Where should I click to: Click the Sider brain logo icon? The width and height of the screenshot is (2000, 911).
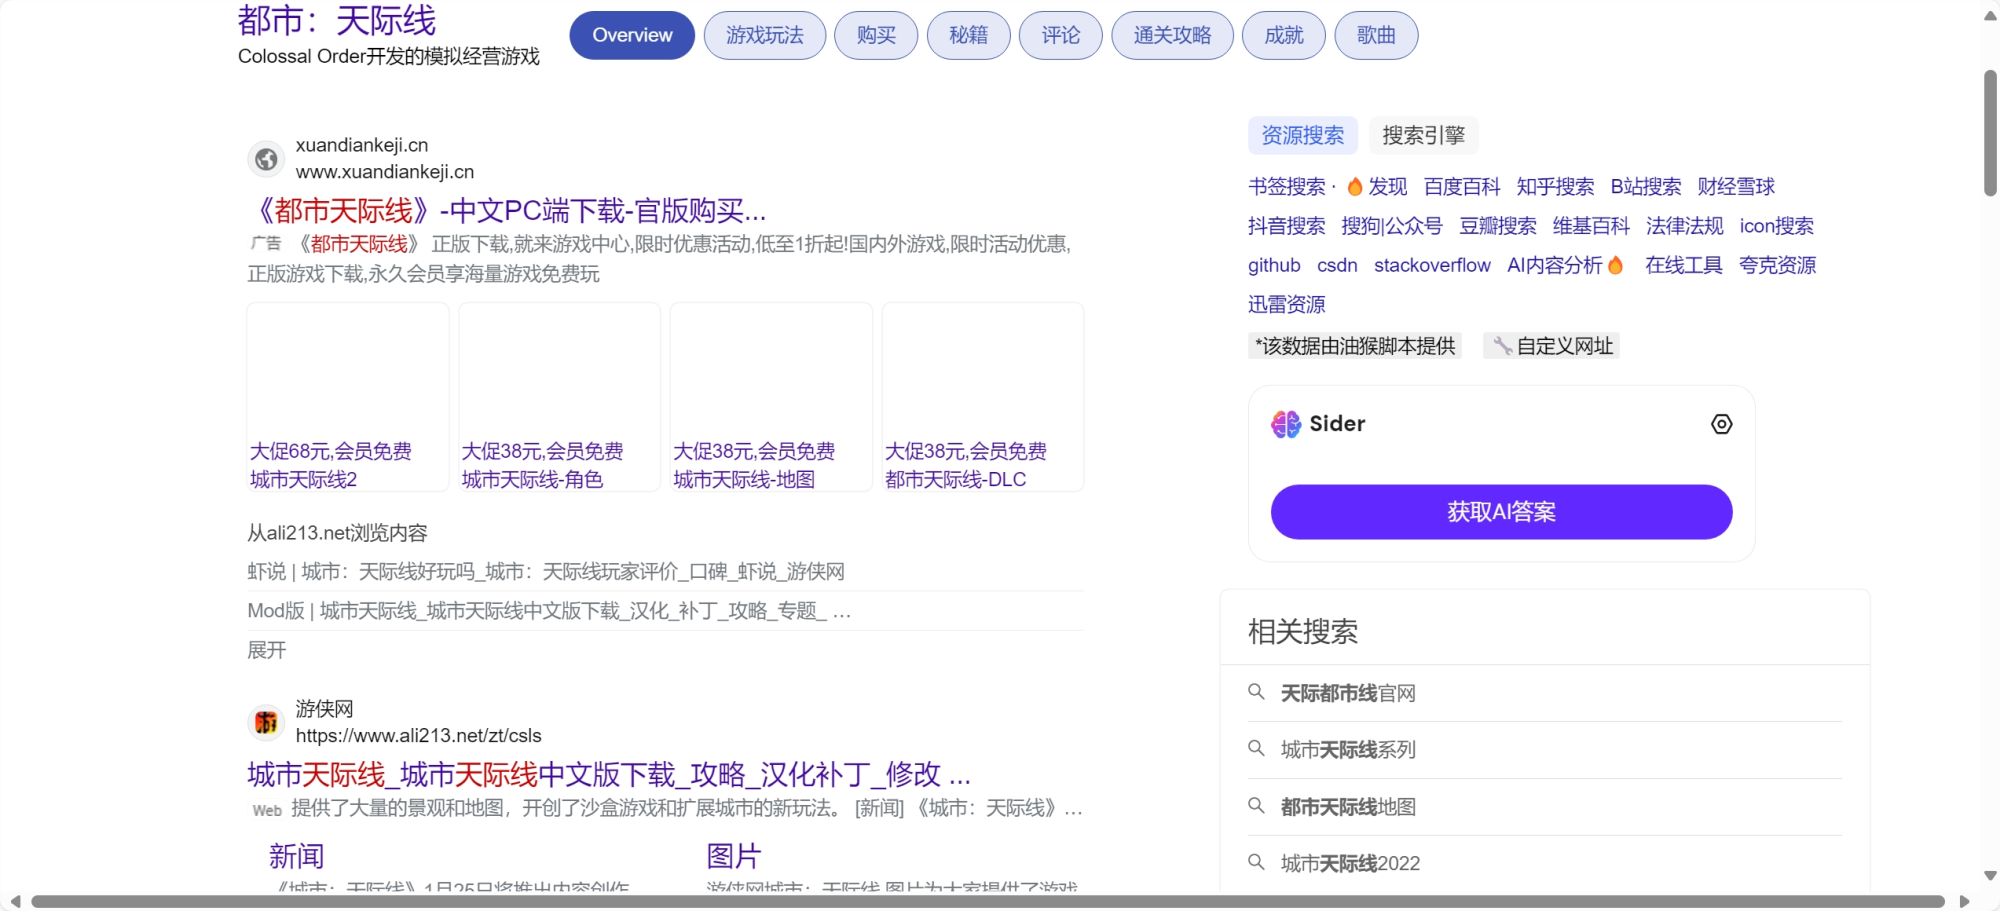point(1286,424)
